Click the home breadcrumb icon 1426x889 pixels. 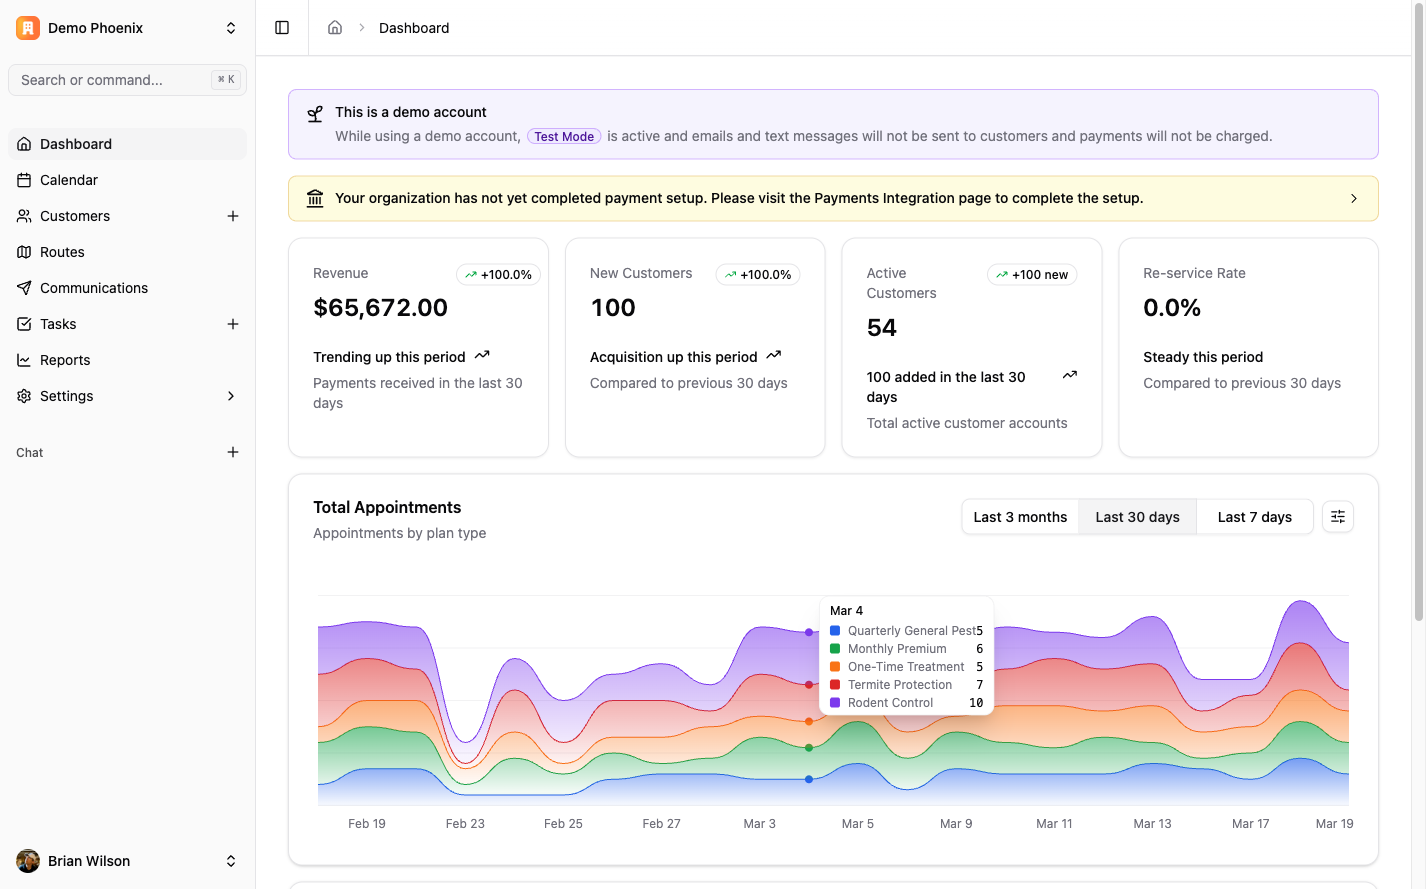[x=335, y=28]
